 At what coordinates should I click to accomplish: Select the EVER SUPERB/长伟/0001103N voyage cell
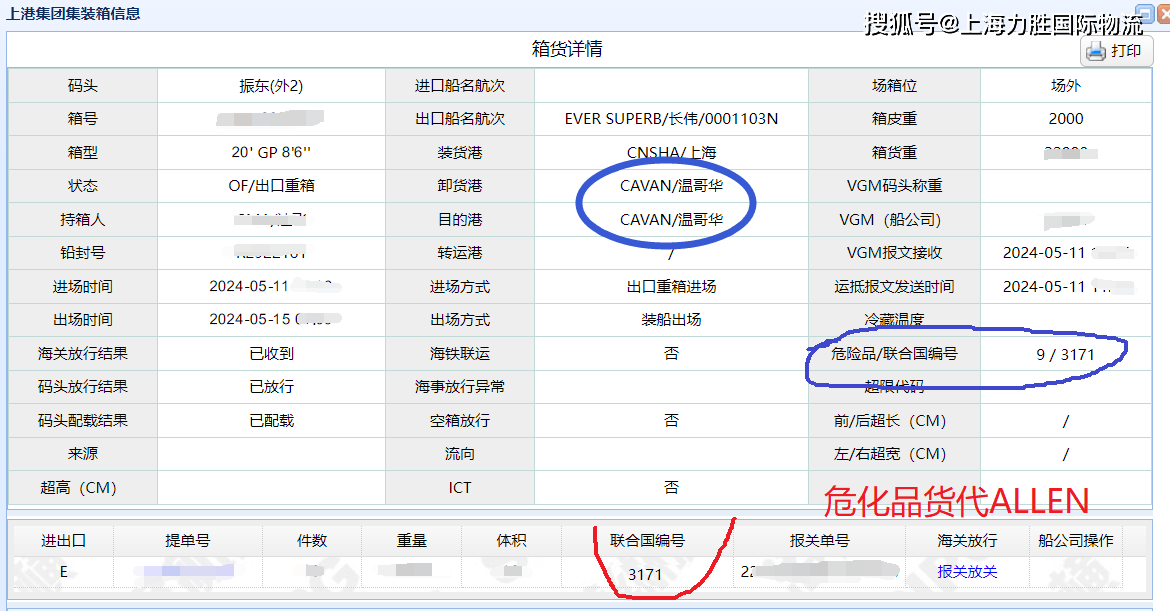(672, 119)
